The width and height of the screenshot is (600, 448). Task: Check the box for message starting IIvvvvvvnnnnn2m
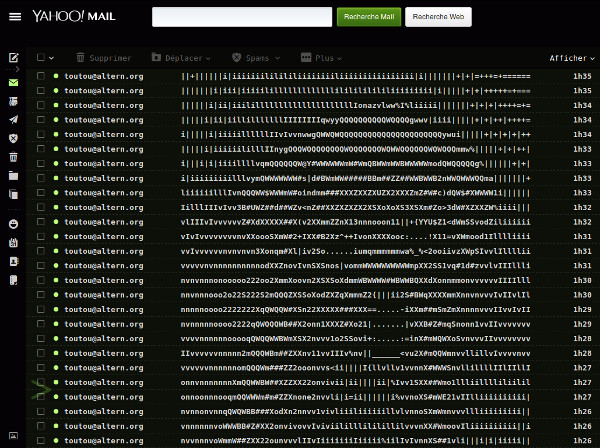(x=41, y=353)
